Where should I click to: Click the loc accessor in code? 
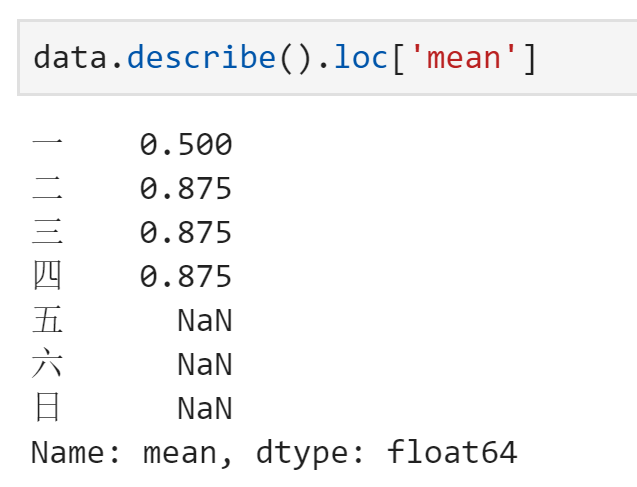click(361, 58)
